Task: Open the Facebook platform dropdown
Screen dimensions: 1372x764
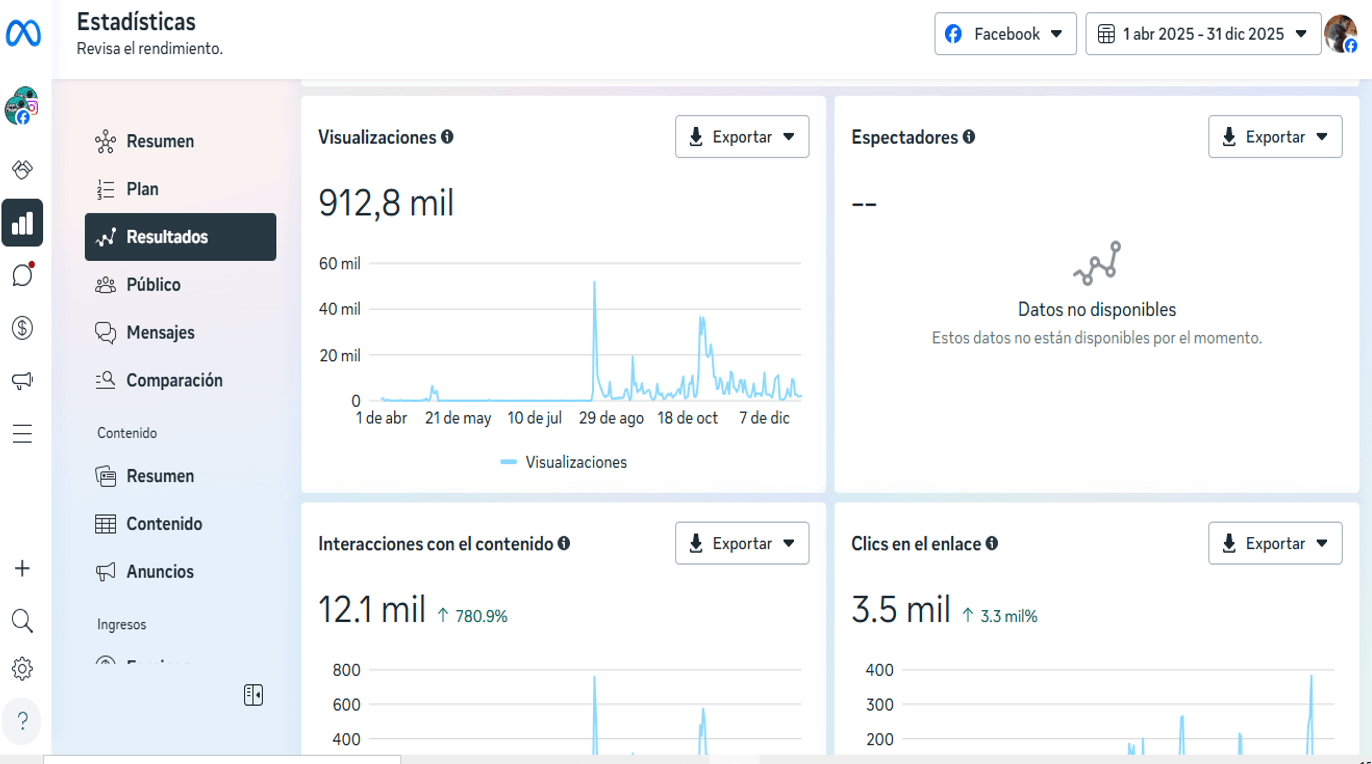Action: coord(1005,34)
